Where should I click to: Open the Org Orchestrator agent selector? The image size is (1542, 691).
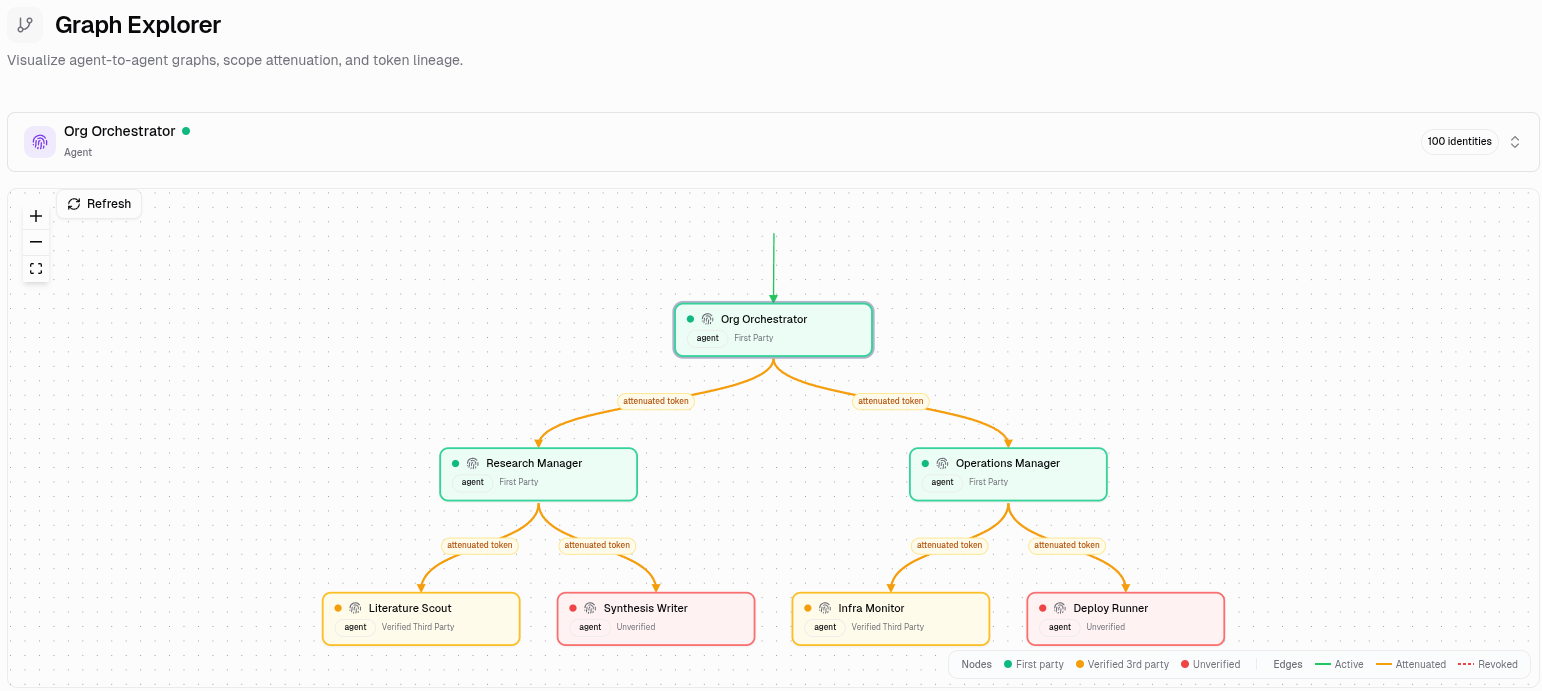point(773,142)
